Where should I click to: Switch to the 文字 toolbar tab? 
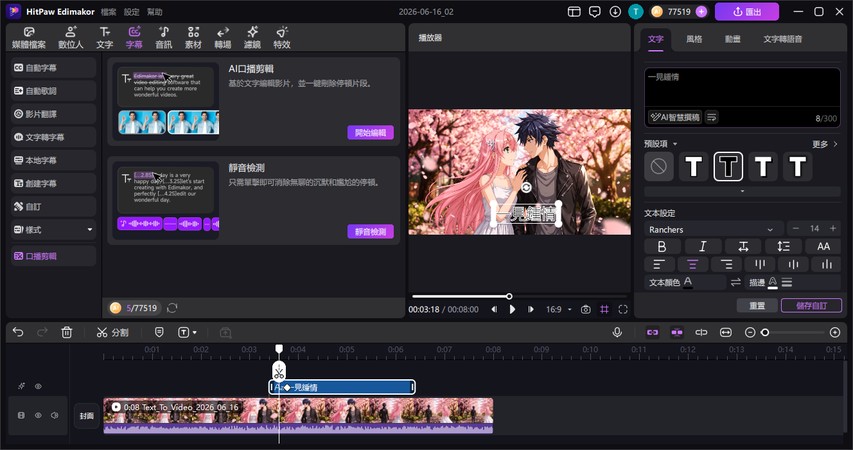[x=104, y=38]
